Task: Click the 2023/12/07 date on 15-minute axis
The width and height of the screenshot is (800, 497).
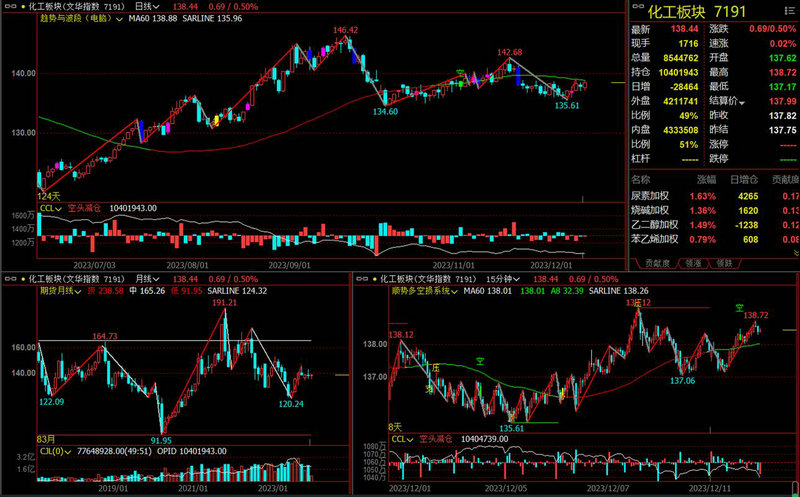Action: (607, 489)
